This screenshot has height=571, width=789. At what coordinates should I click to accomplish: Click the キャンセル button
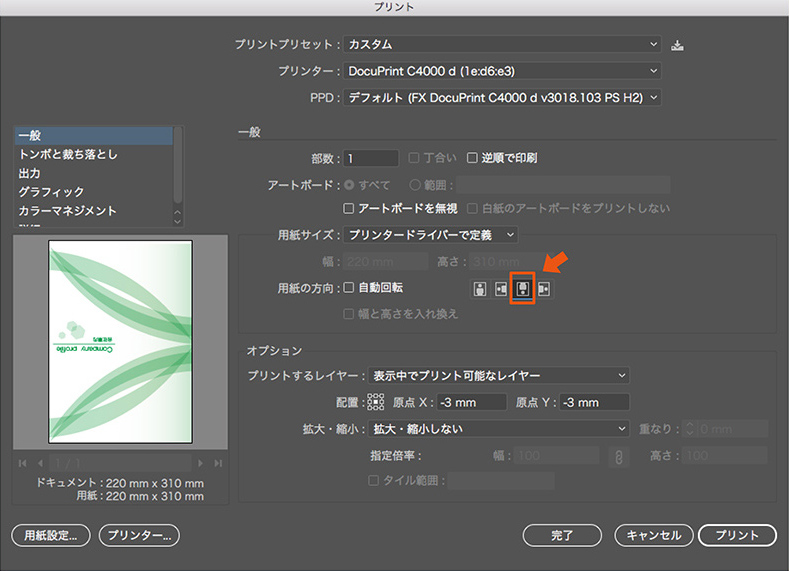[654, 535]
